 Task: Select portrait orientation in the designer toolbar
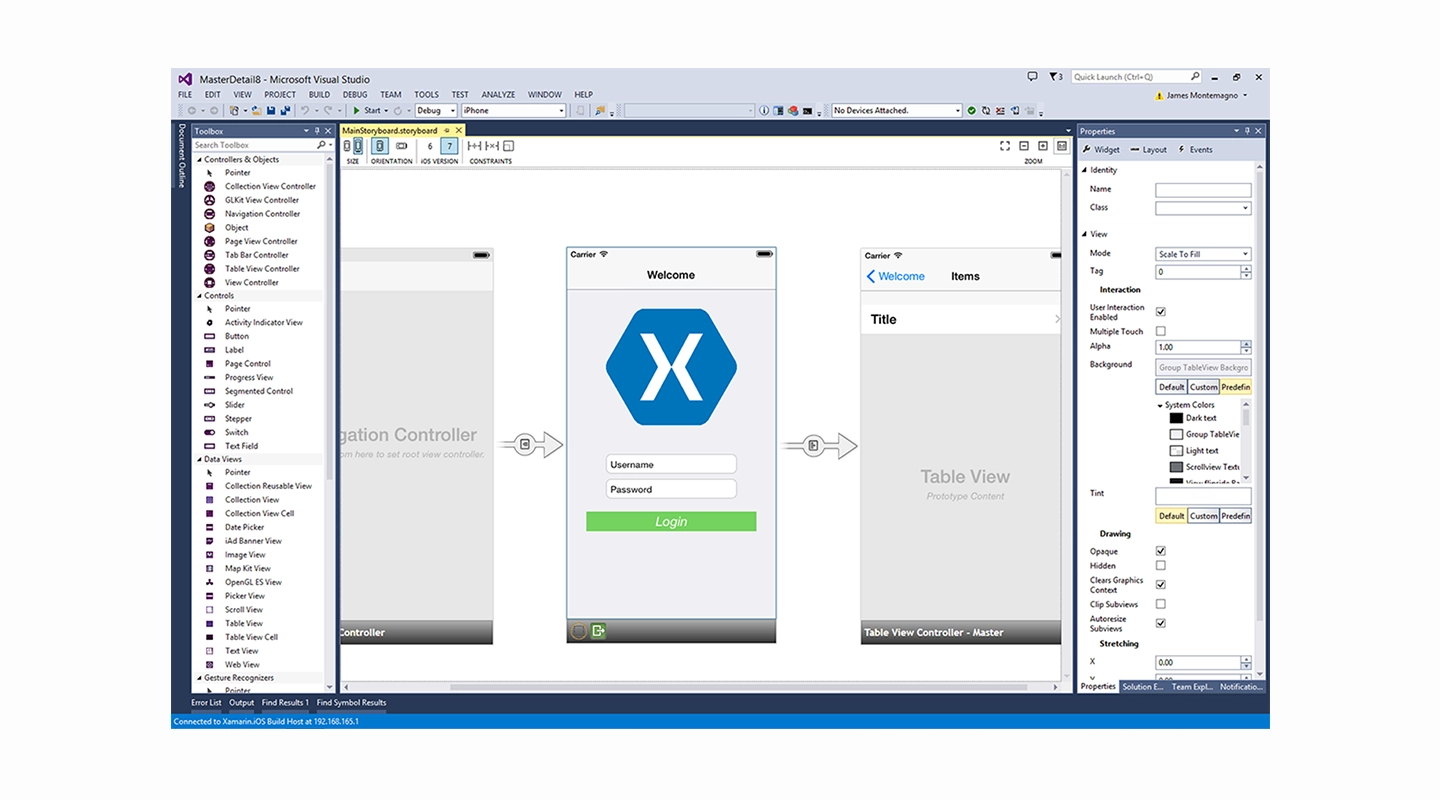click(380, 146)
